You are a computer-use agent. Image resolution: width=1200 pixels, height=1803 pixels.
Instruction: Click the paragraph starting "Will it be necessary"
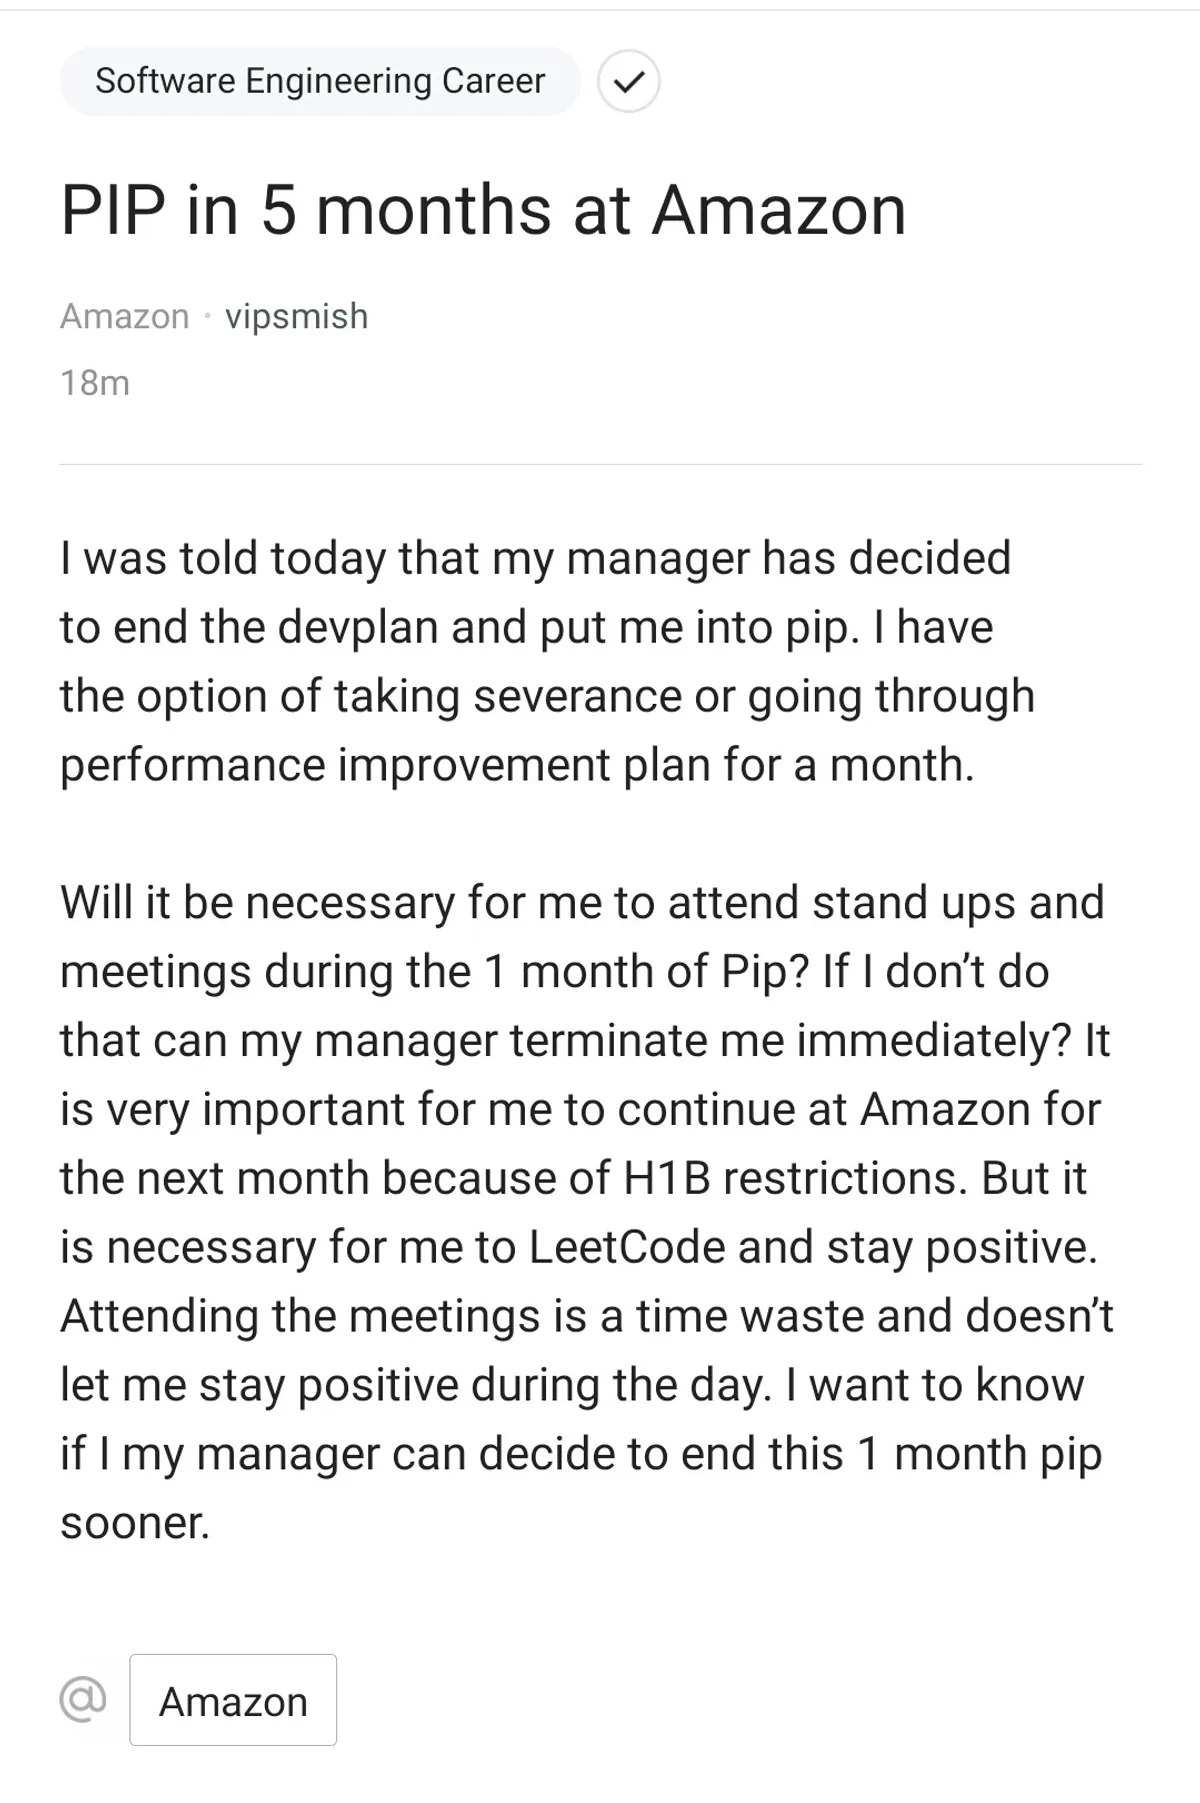pyautogui.click(x=585, y=1212)
